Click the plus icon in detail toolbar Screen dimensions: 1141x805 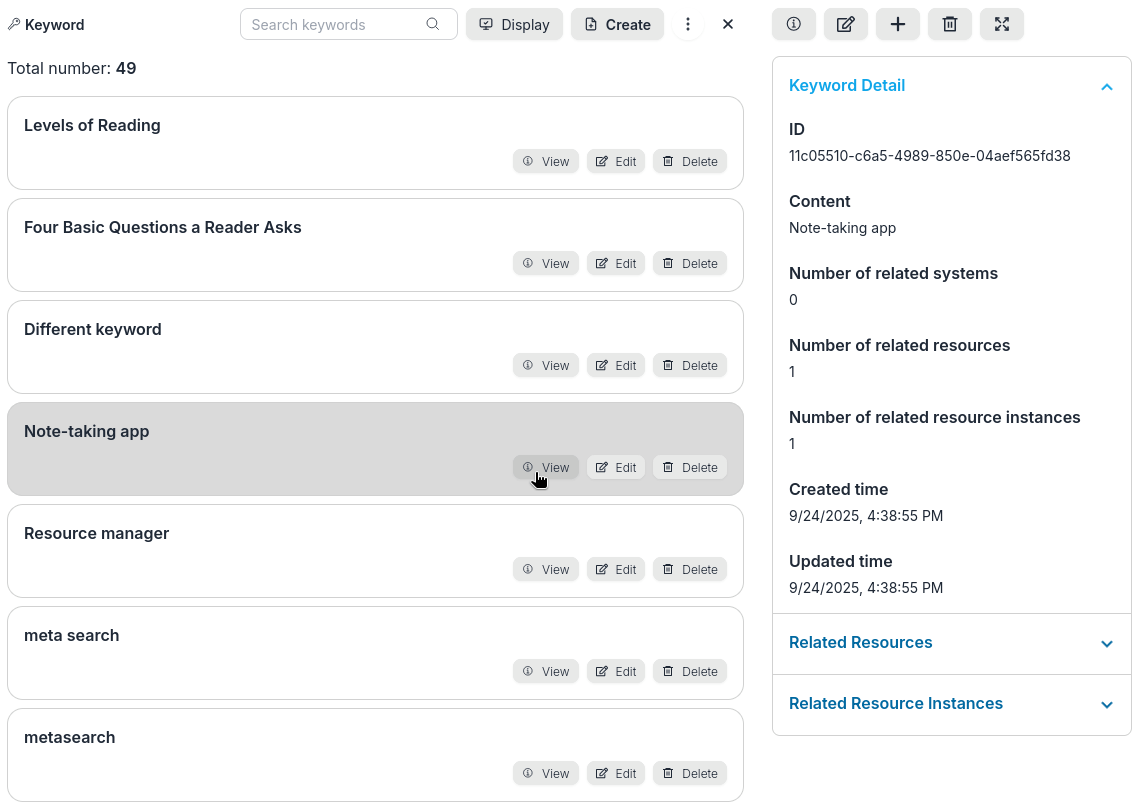[x=898, y=24]
